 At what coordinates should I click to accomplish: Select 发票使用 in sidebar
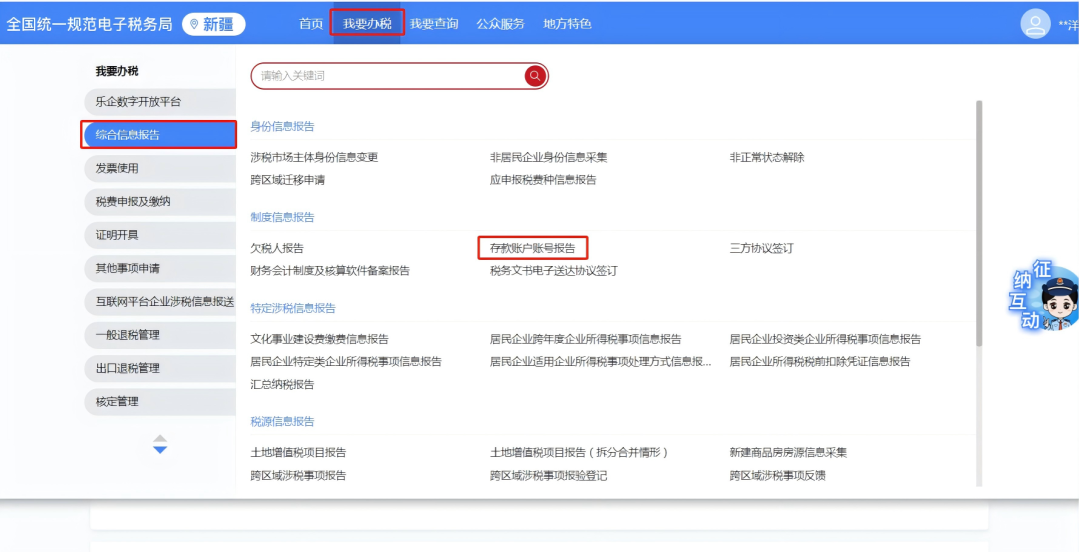(160, 168)
